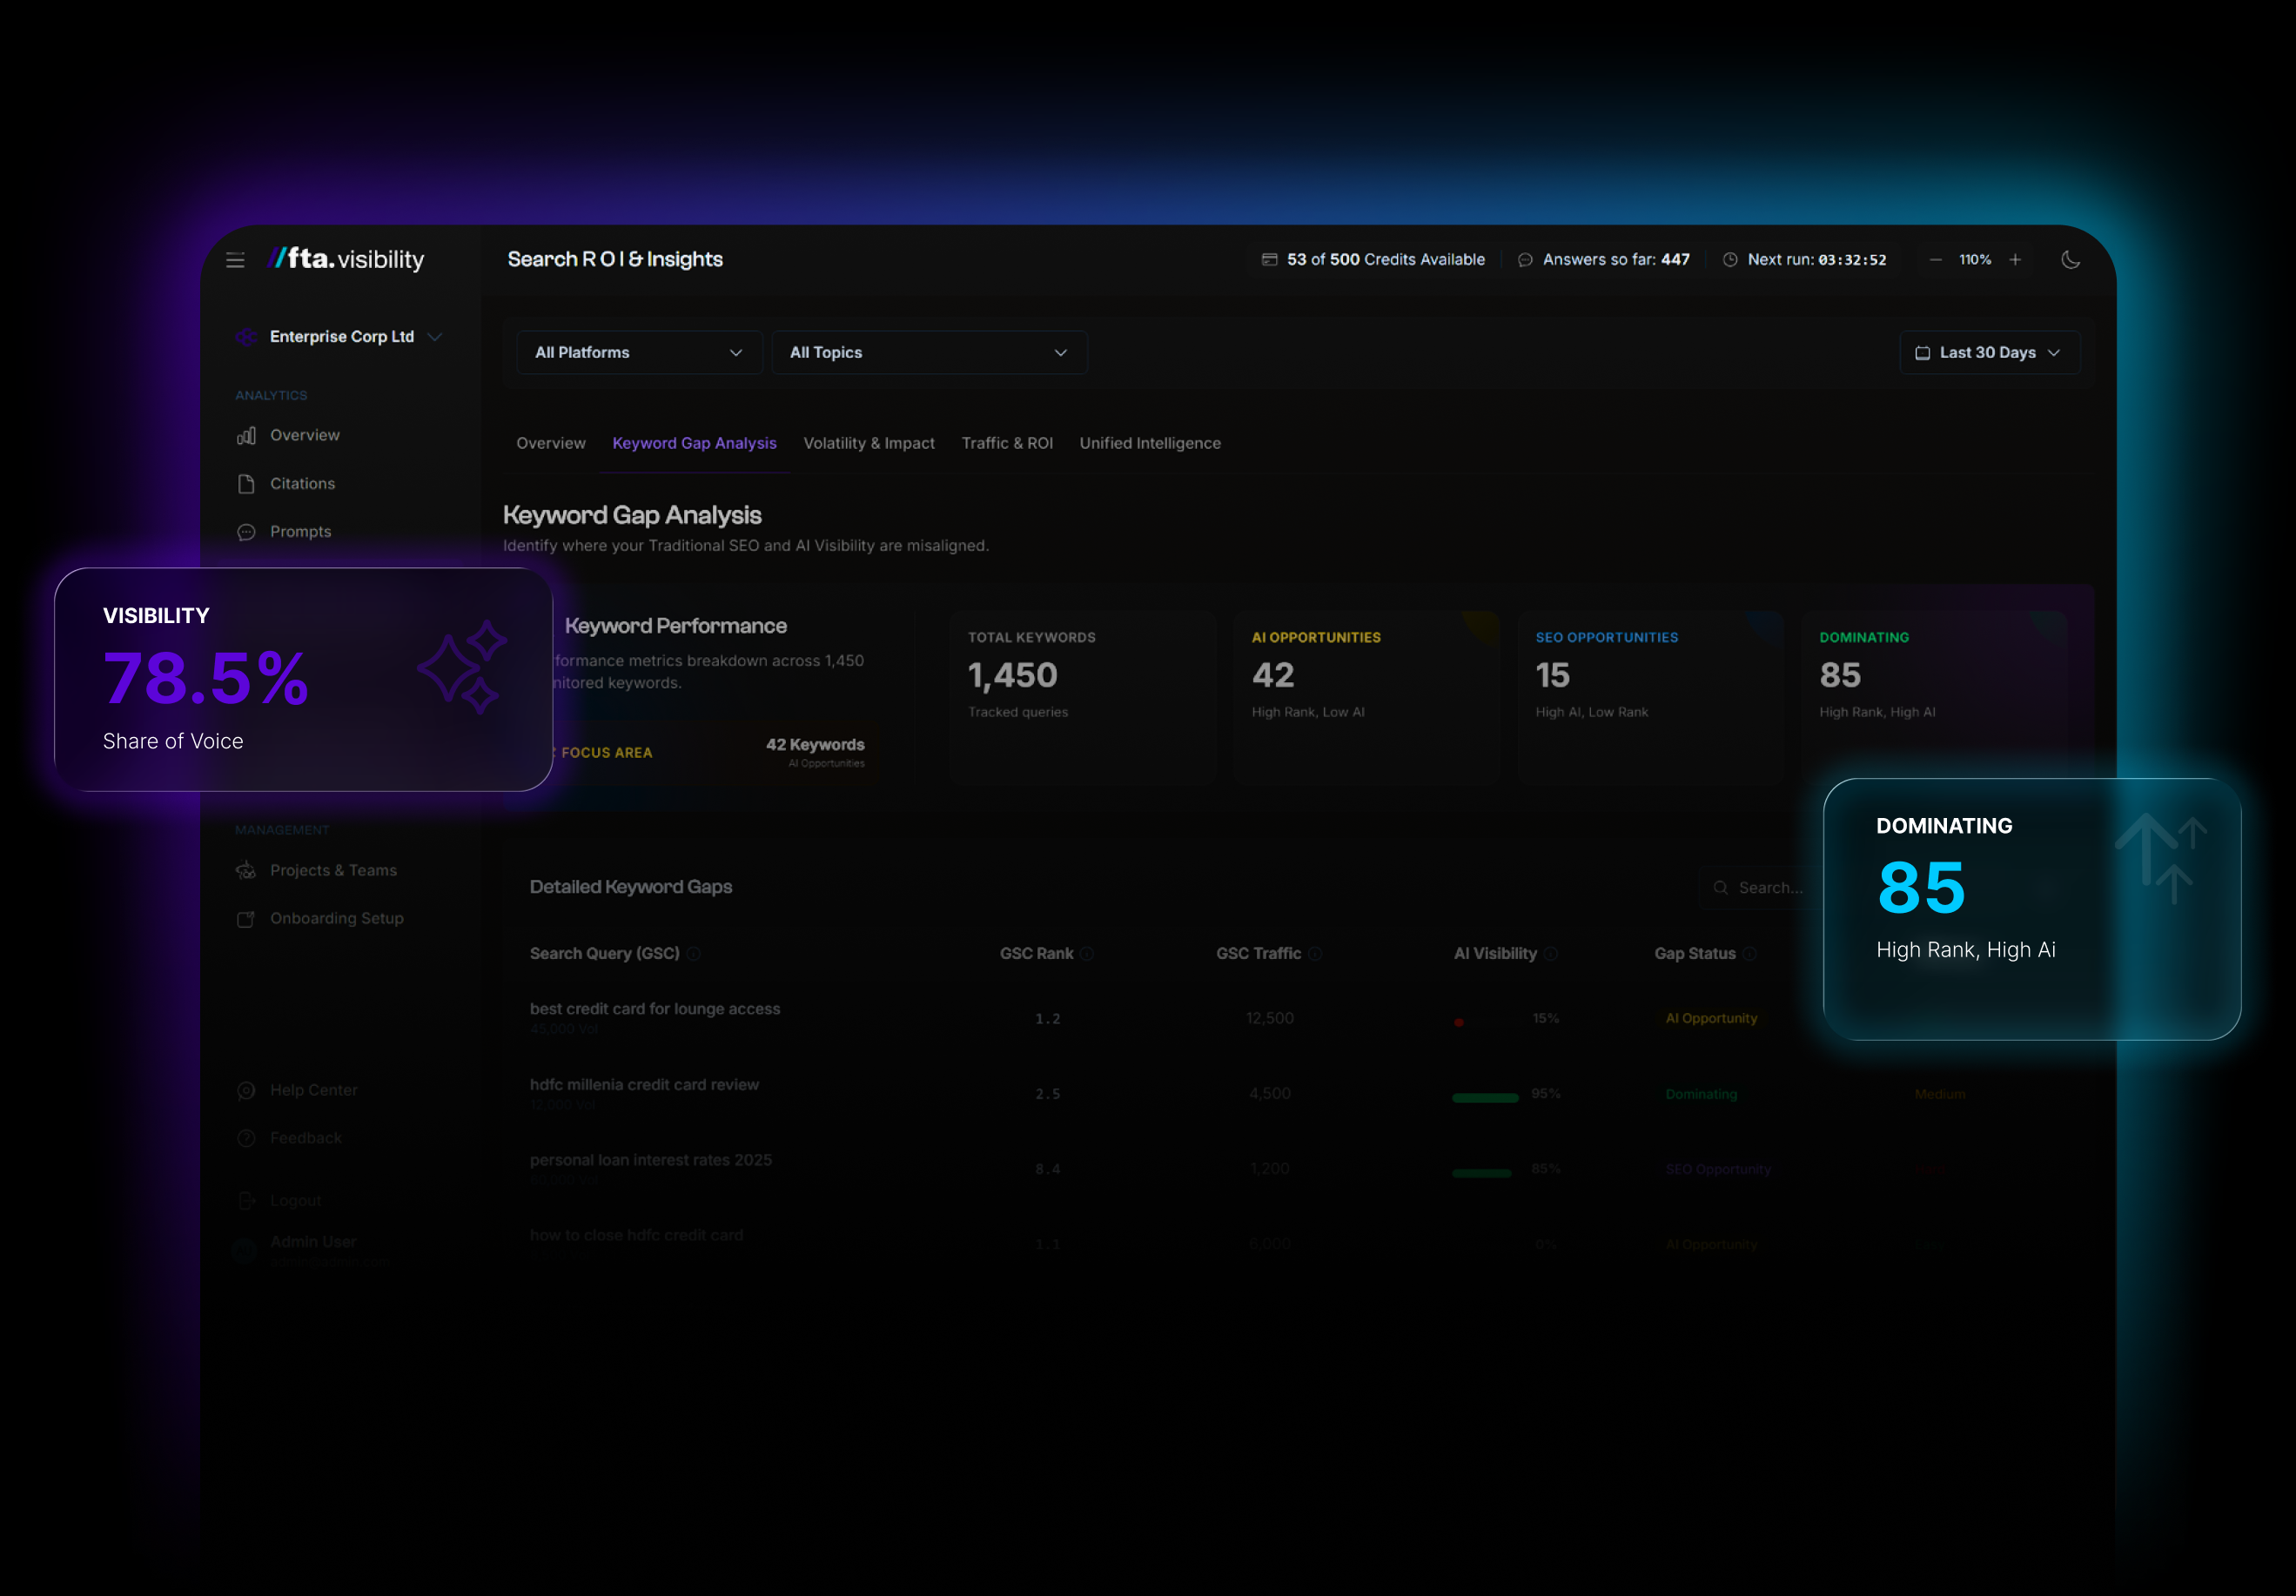2296x1596 pixels.
Task: Sort by GSC Rank column header
Action: pos(1037,954)
